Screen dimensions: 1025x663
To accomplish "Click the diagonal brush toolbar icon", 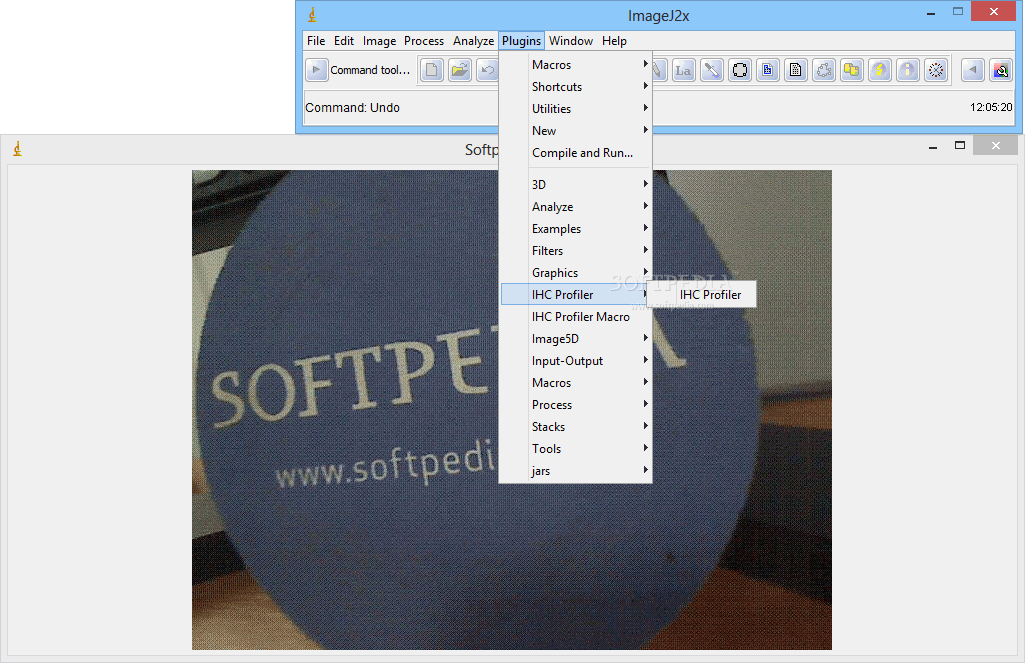I will tap(712, 70).
